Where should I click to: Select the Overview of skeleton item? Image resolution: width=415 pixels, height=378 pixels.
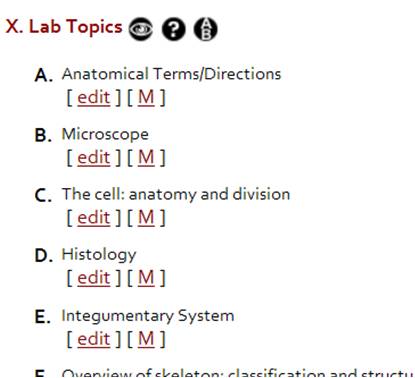point(237,373)
